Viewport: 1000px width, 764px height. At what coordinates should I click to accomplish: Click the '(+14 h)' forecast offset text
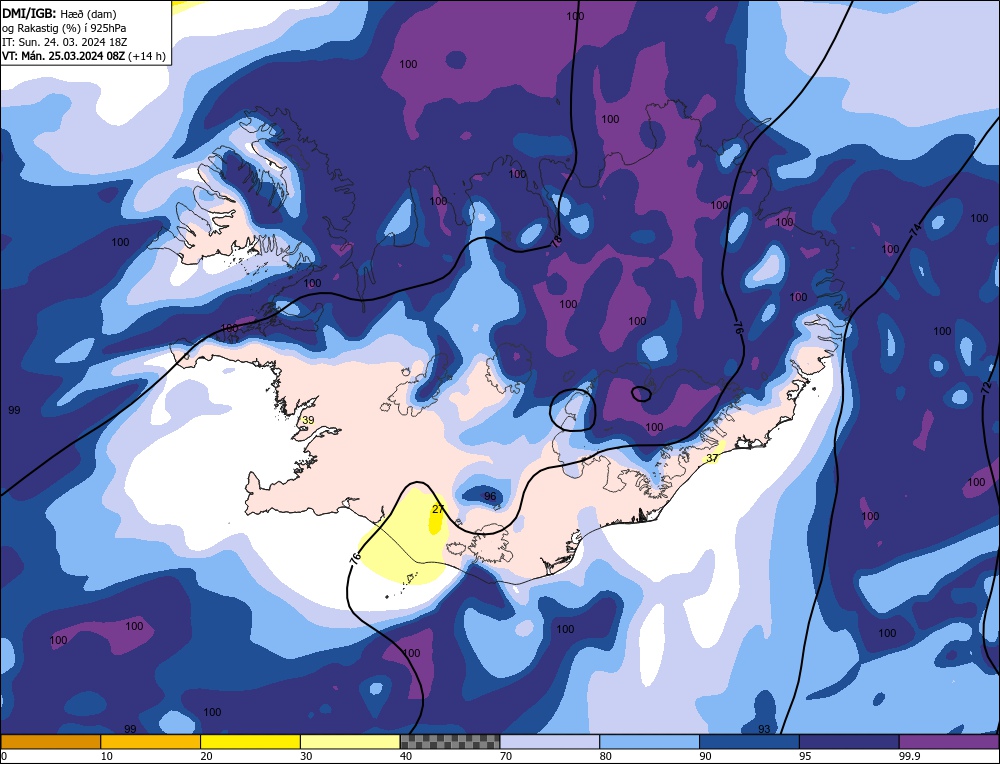[x=147, y=56]
